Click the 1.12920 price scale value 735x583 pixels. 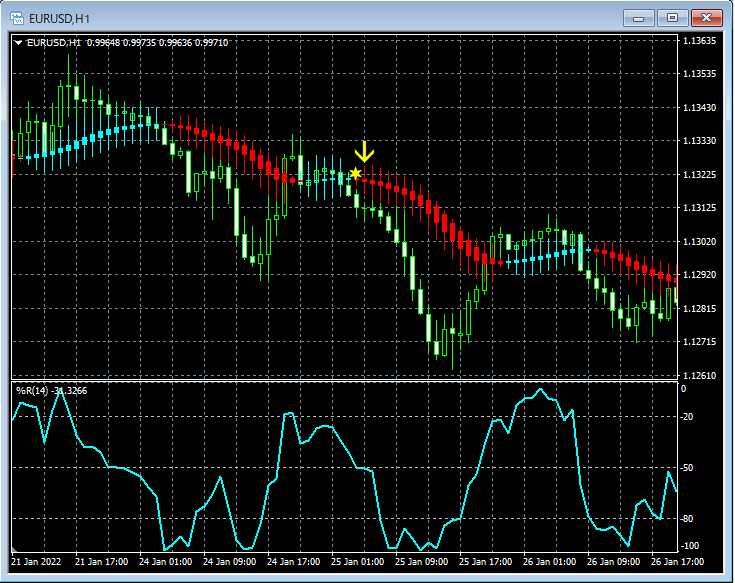(699, 275)
